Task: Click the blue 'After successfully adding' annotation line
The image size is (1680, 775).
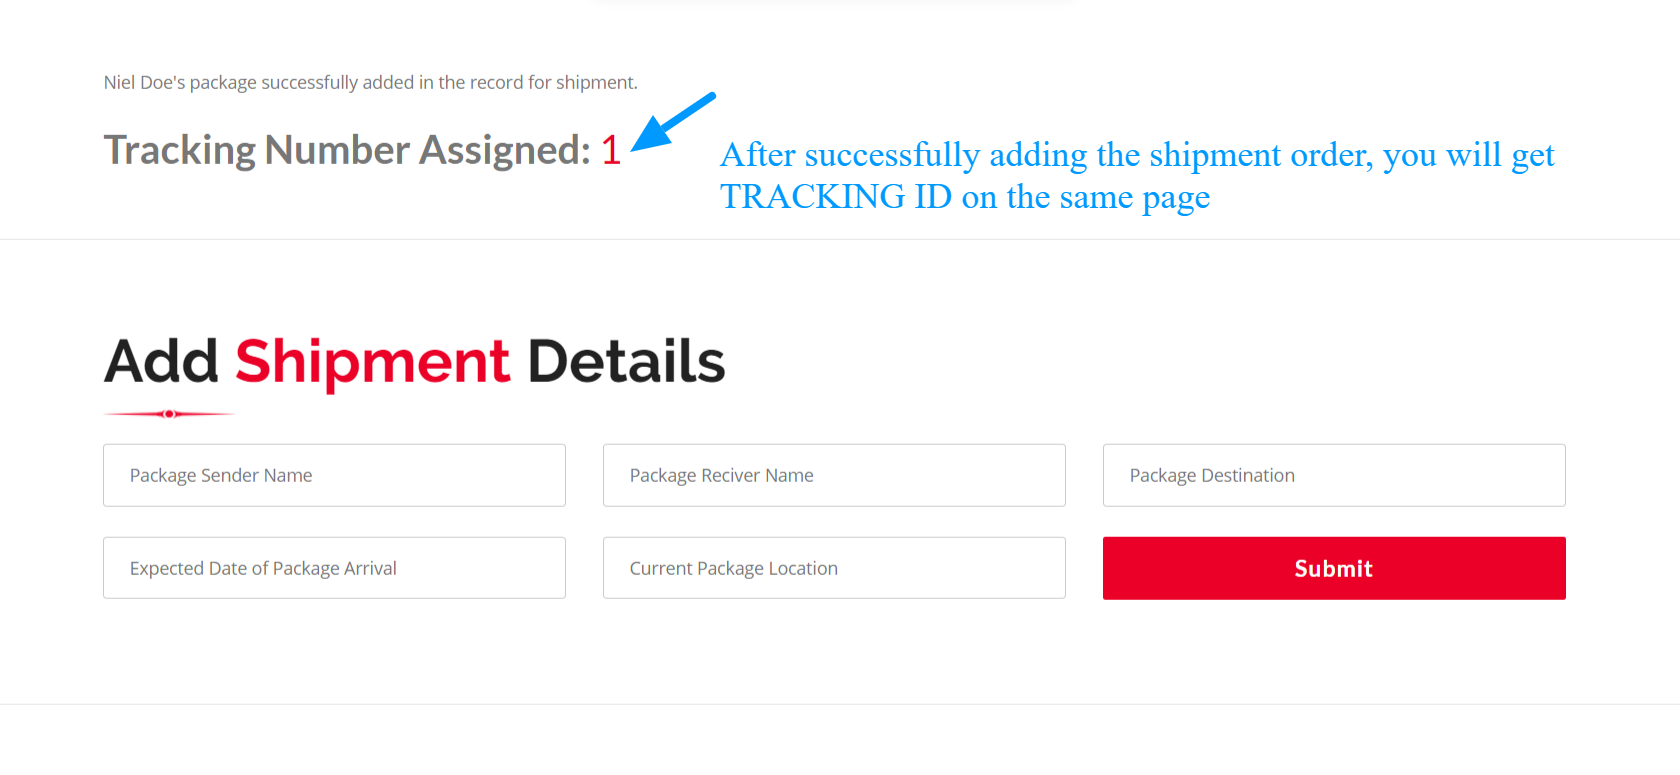Action: 1137,155
